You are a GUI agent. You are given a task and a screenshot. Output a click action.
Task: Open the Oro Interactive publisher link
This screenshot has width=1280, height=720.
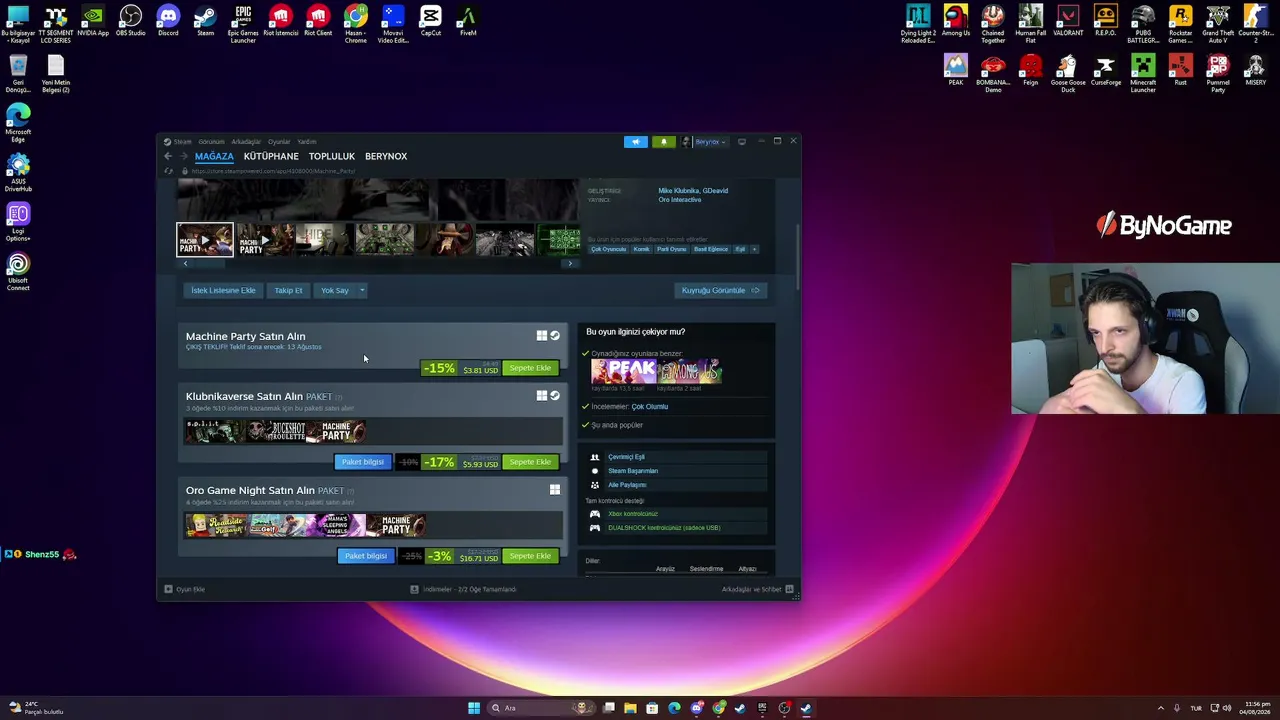(x=679, y=200)
